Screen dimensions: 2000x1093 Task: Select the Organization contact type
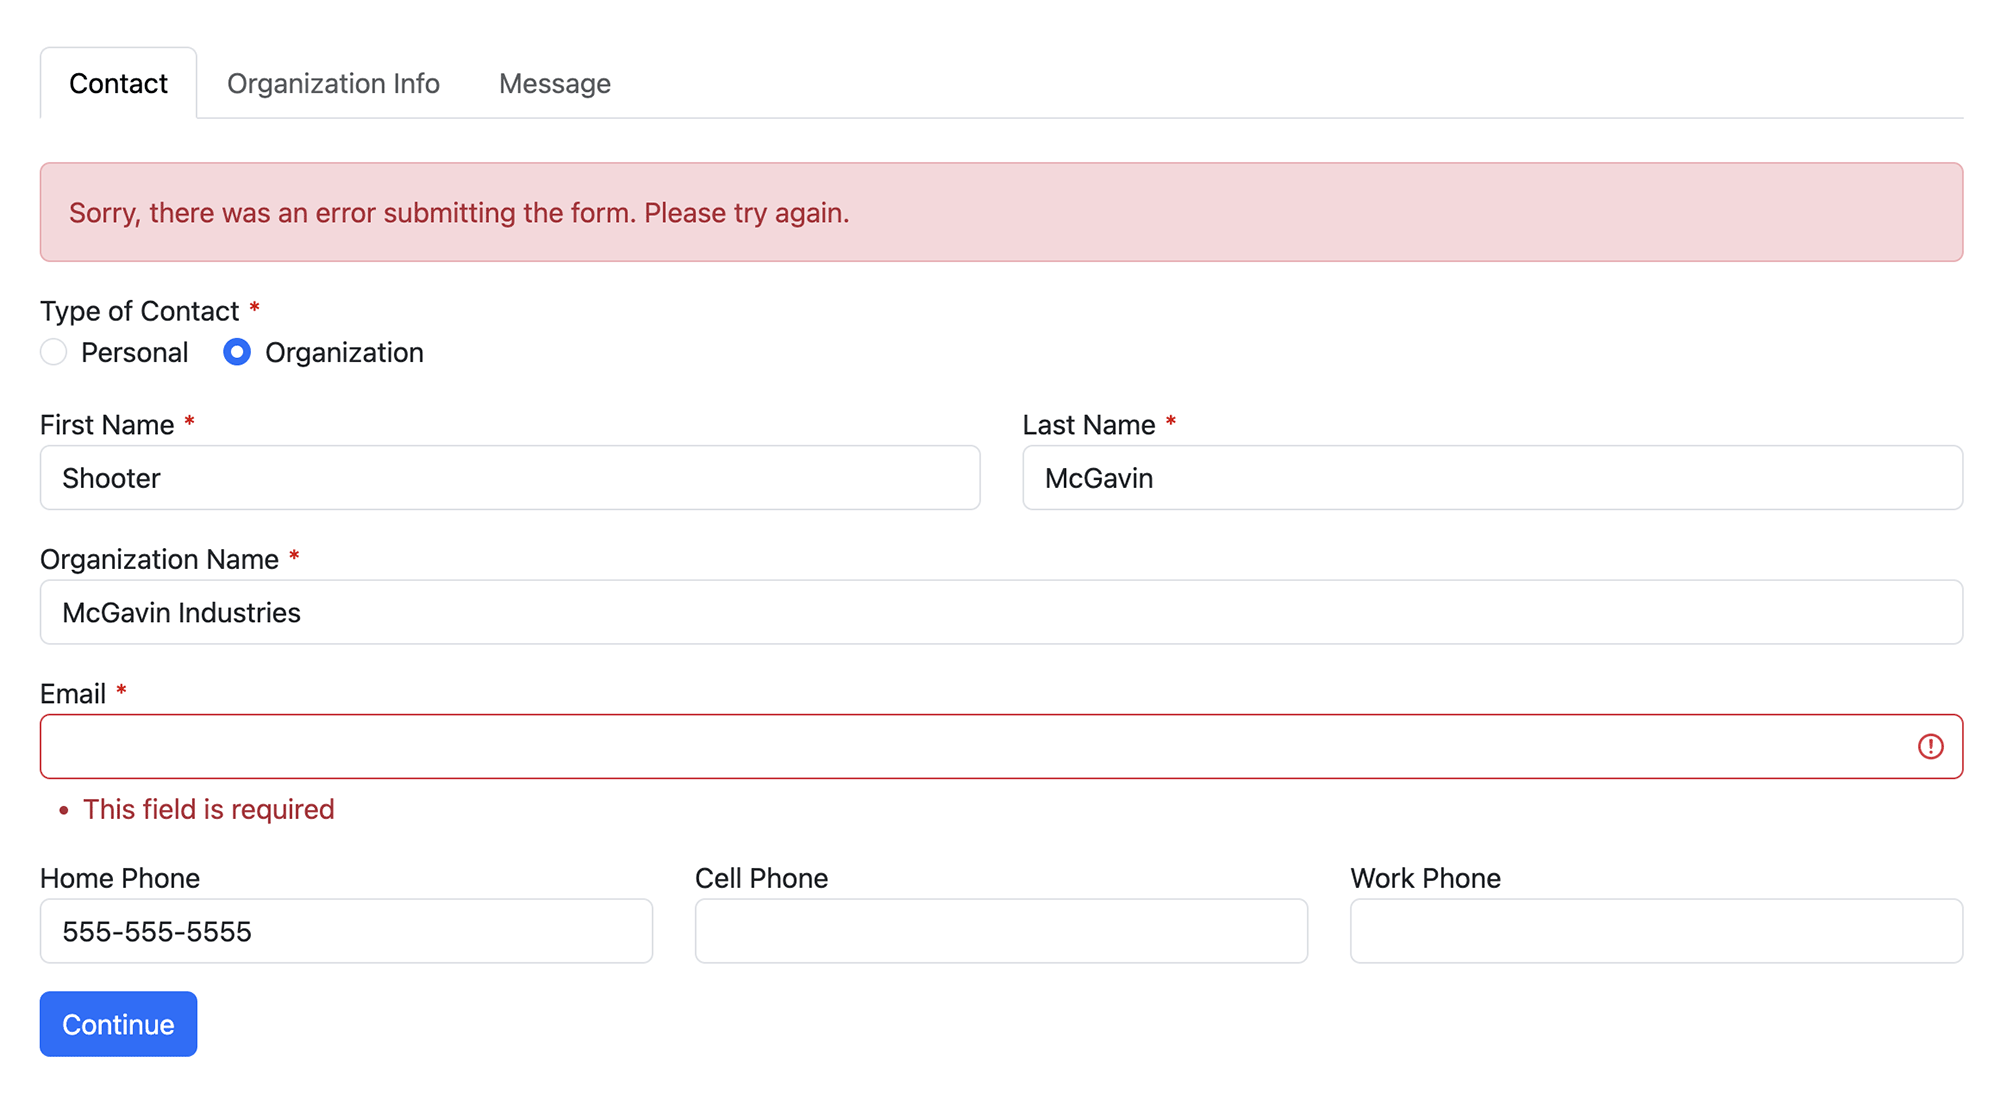236,352
